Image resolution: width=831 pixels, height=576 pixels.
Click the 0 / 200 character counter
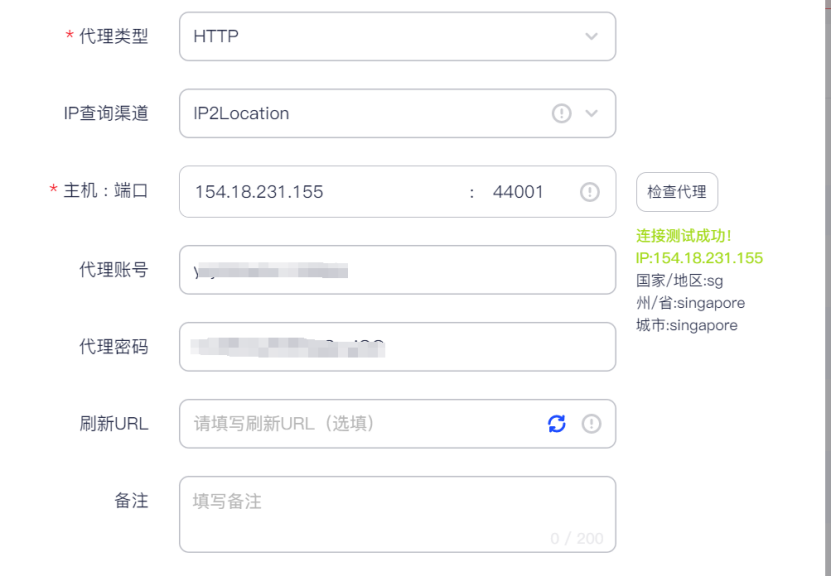coord(577,539)
